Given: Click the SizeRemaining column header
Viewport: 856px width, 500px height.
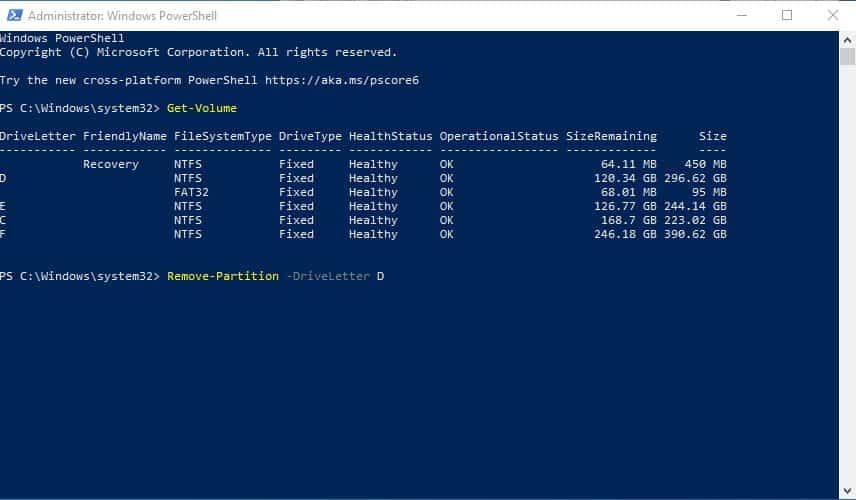Looking at the screenshot, I should (x=611, y=136).
